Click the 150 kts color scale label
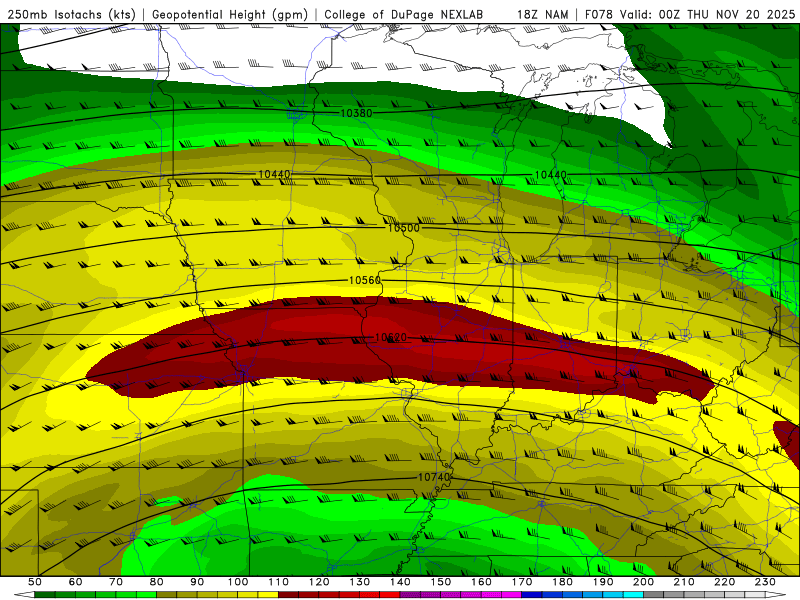The image size is (800, 600). click(441, 582)
